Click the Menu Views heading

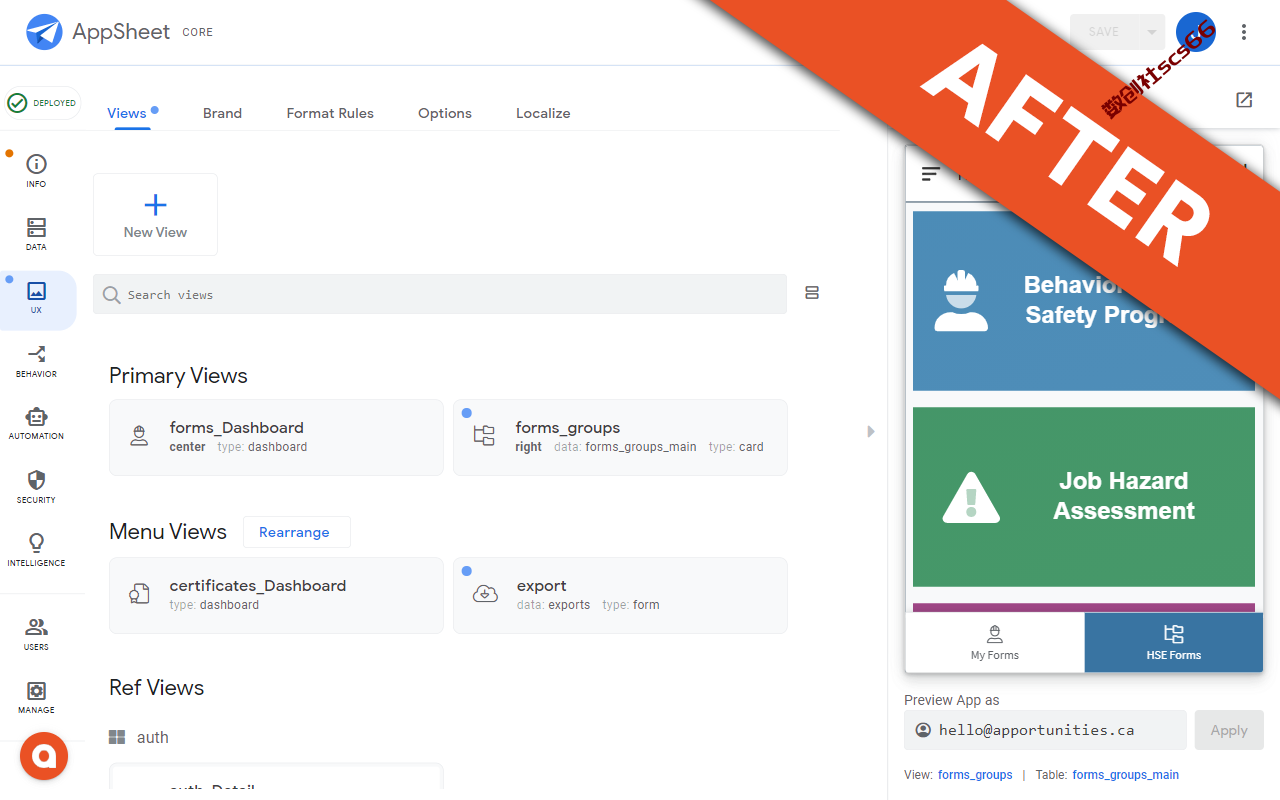168,532
